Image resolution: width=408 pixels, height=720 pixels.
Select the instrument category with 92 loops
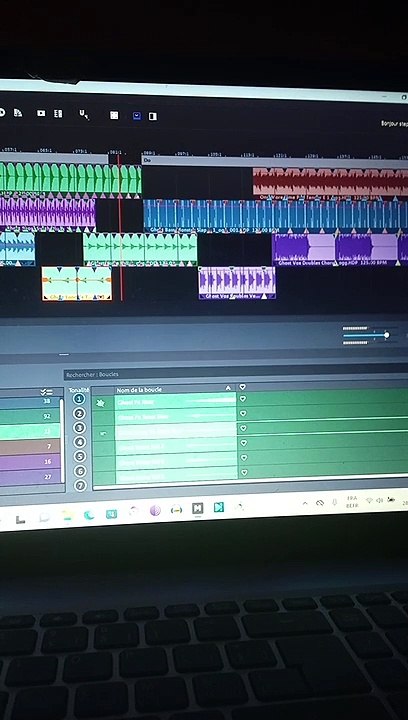pyautogui.click(x=30, y=416)
